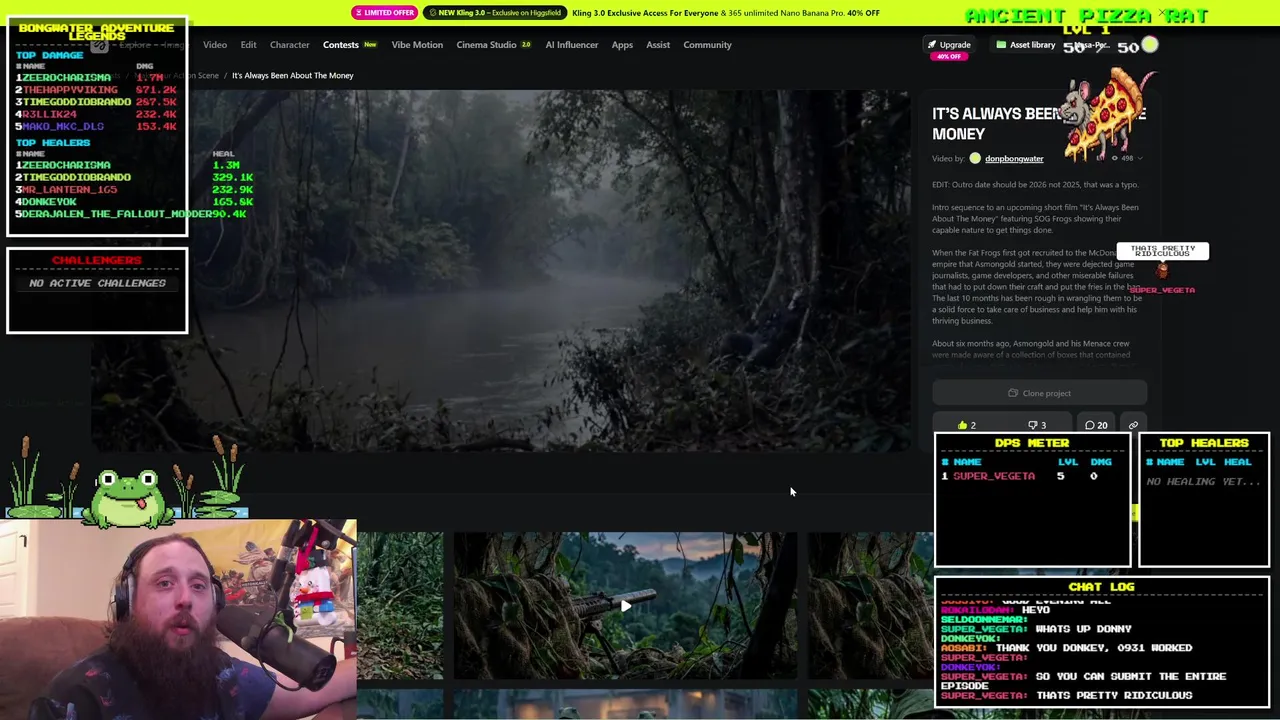Select the jungle thumbnail left of the sniper
Viewport: 1280px width, 720px height.
400,605
